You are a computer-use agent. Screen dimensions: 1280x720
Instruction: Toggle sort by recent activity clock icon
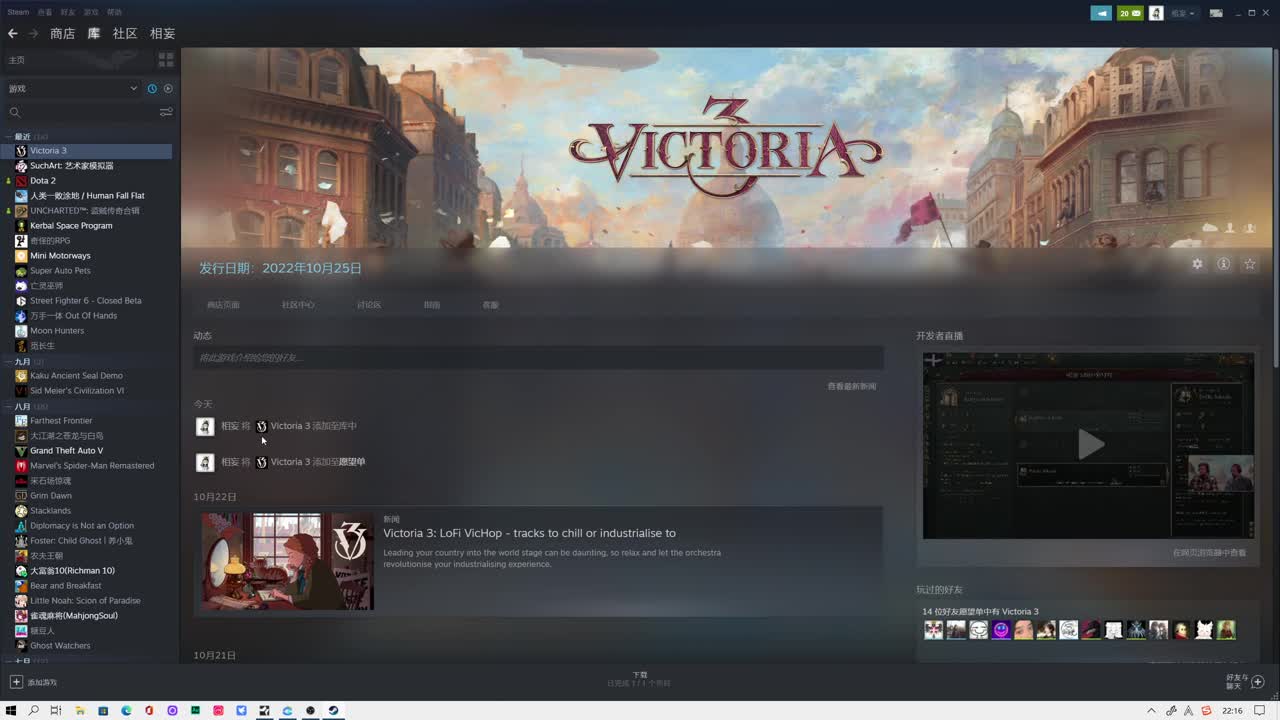(x=152, y=88)
